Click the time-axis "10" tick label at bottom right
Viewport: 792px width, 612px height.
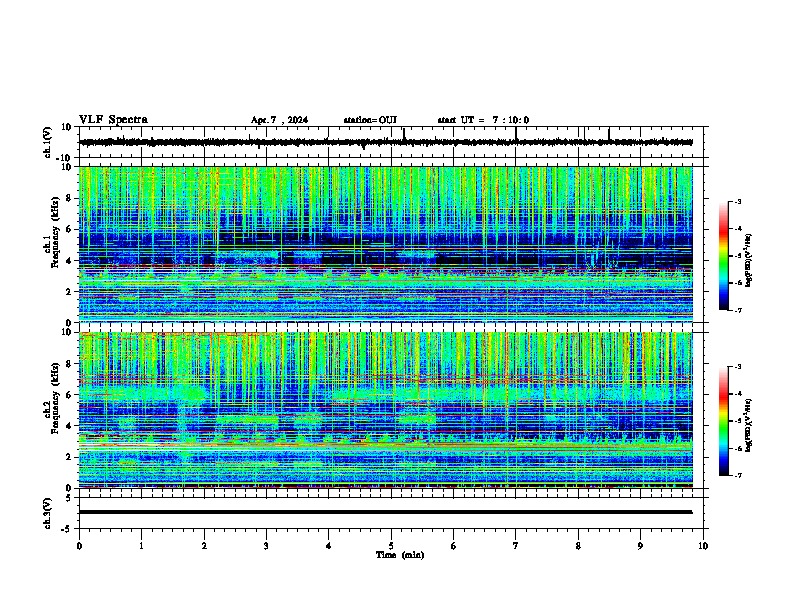pos(703,546)
